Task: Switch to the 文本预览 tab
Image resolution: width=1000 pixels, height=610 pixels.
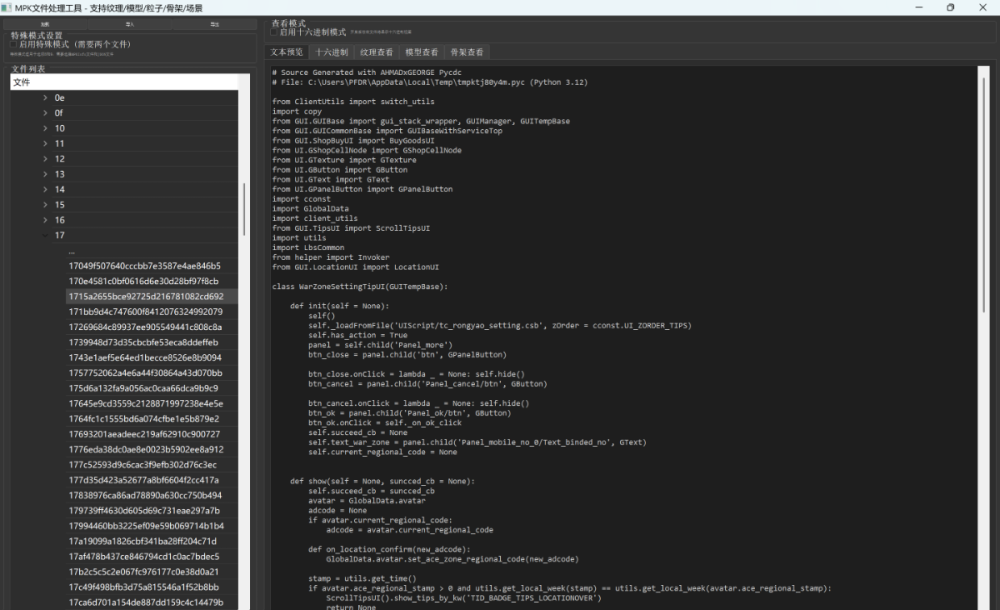Action: pos(286,52)
